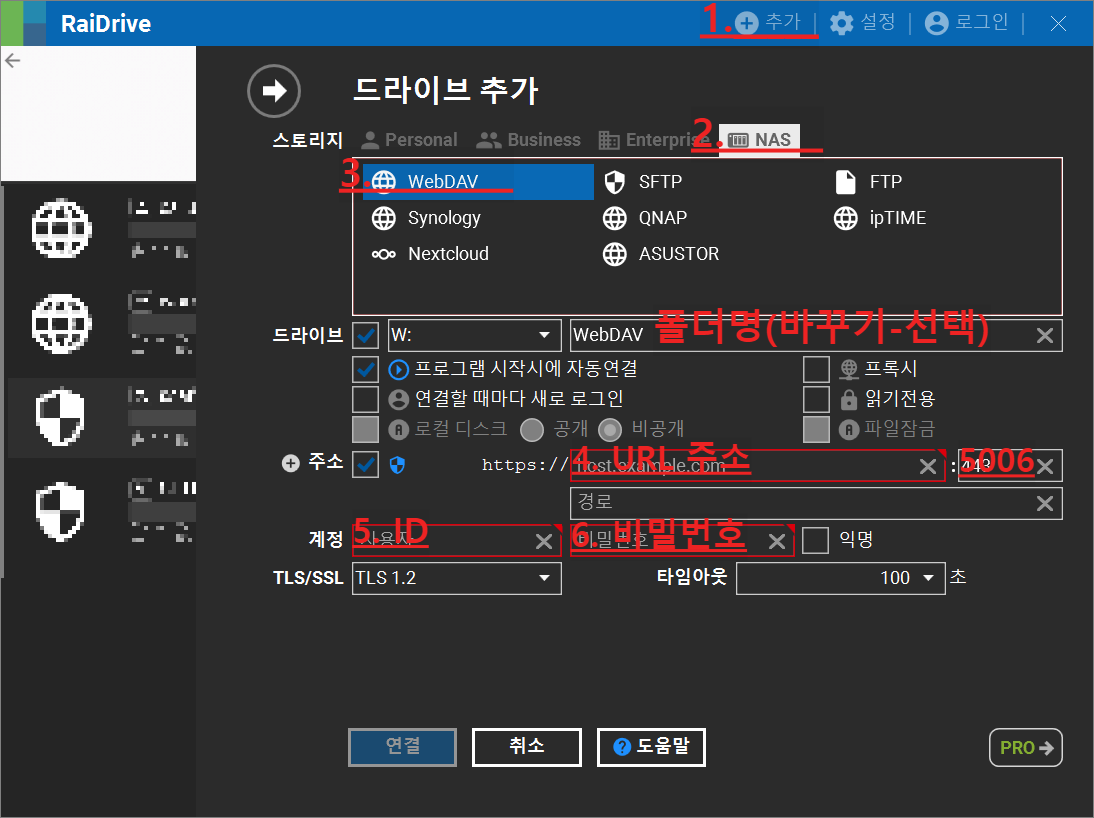The image size is (1094, 818).
Task: Select the FTP storage type
Action: point(869,181)
